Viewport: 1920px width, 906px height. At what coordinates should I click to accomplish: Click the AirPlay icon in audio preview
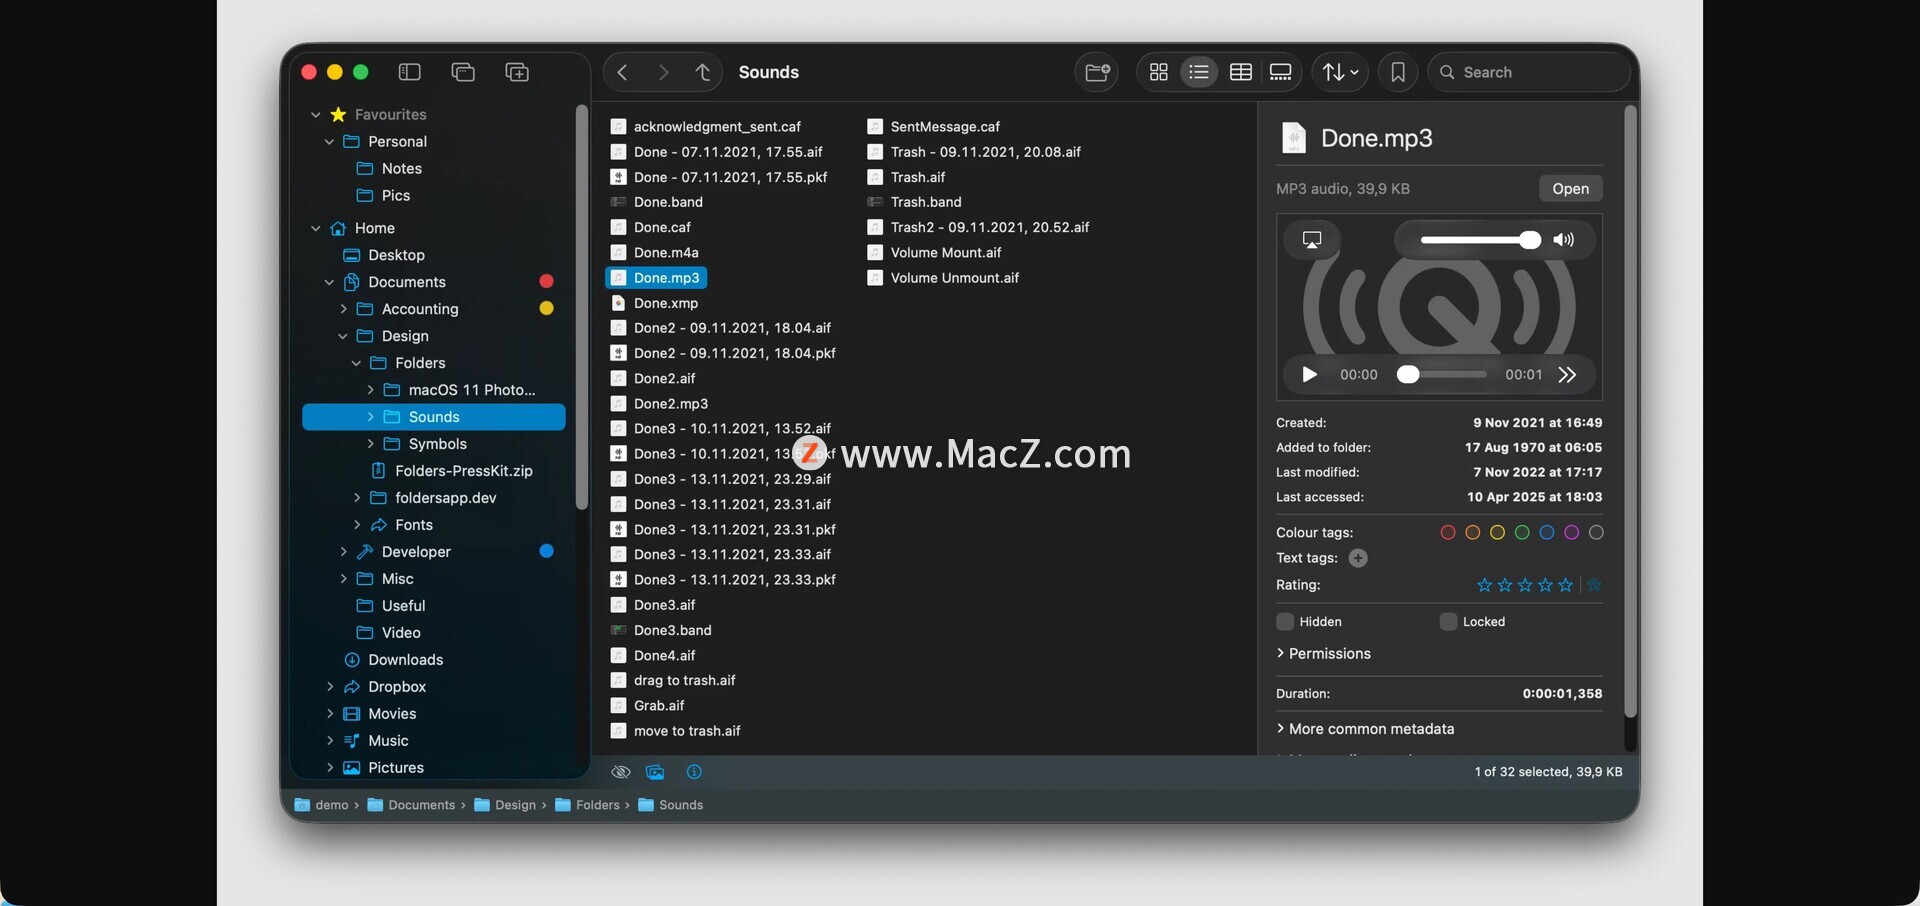point(1311,239)
